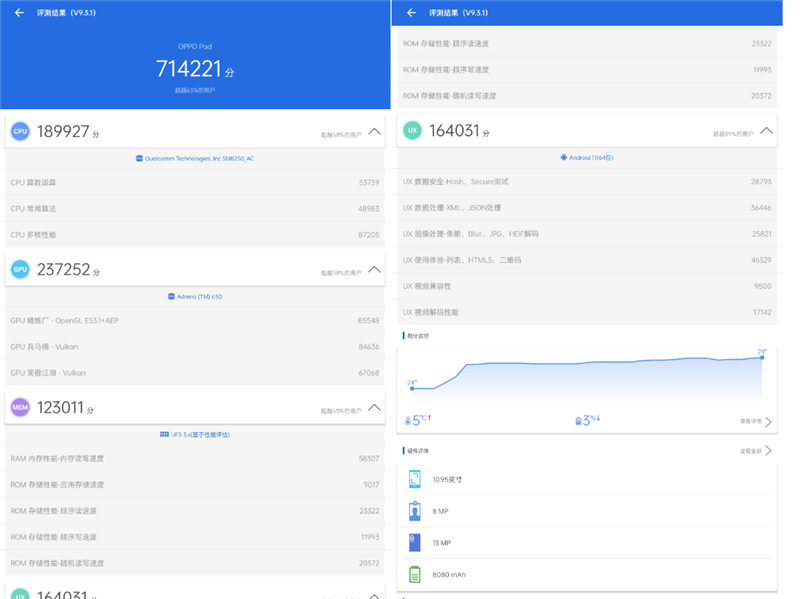Collapse the GPU 237252 score section
The height and width of the screenshot is (599, 800).
[374, 269]
